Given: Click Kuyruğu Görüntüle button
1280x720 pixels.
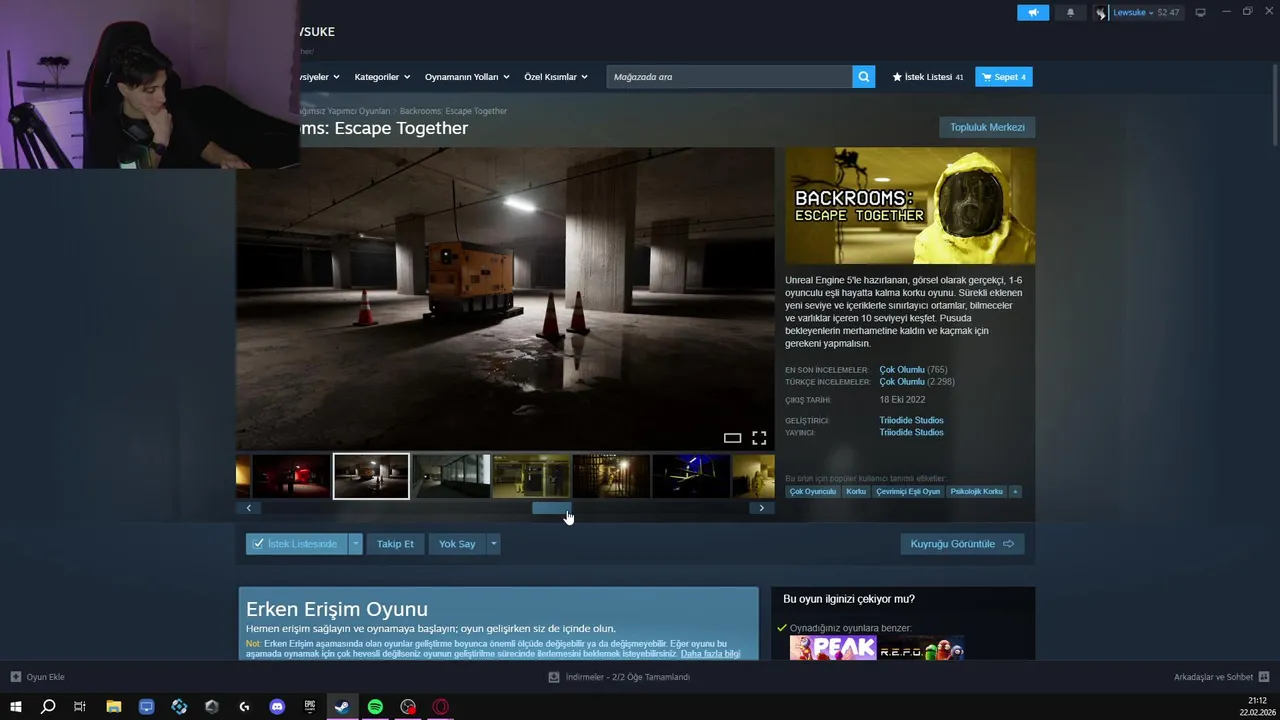Looking at the screenshot, I should coord(962,544).
